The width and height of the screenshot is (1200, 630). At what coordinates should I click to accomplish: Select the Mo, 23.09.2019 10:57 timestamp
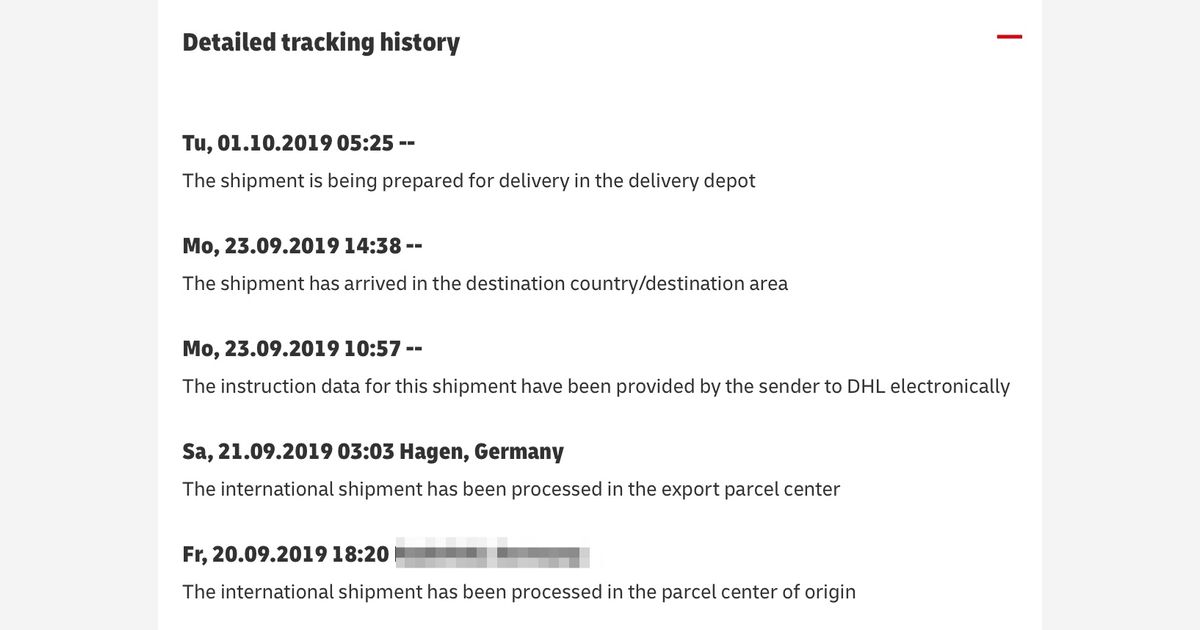pyautogui.click(x=291, y=349)
